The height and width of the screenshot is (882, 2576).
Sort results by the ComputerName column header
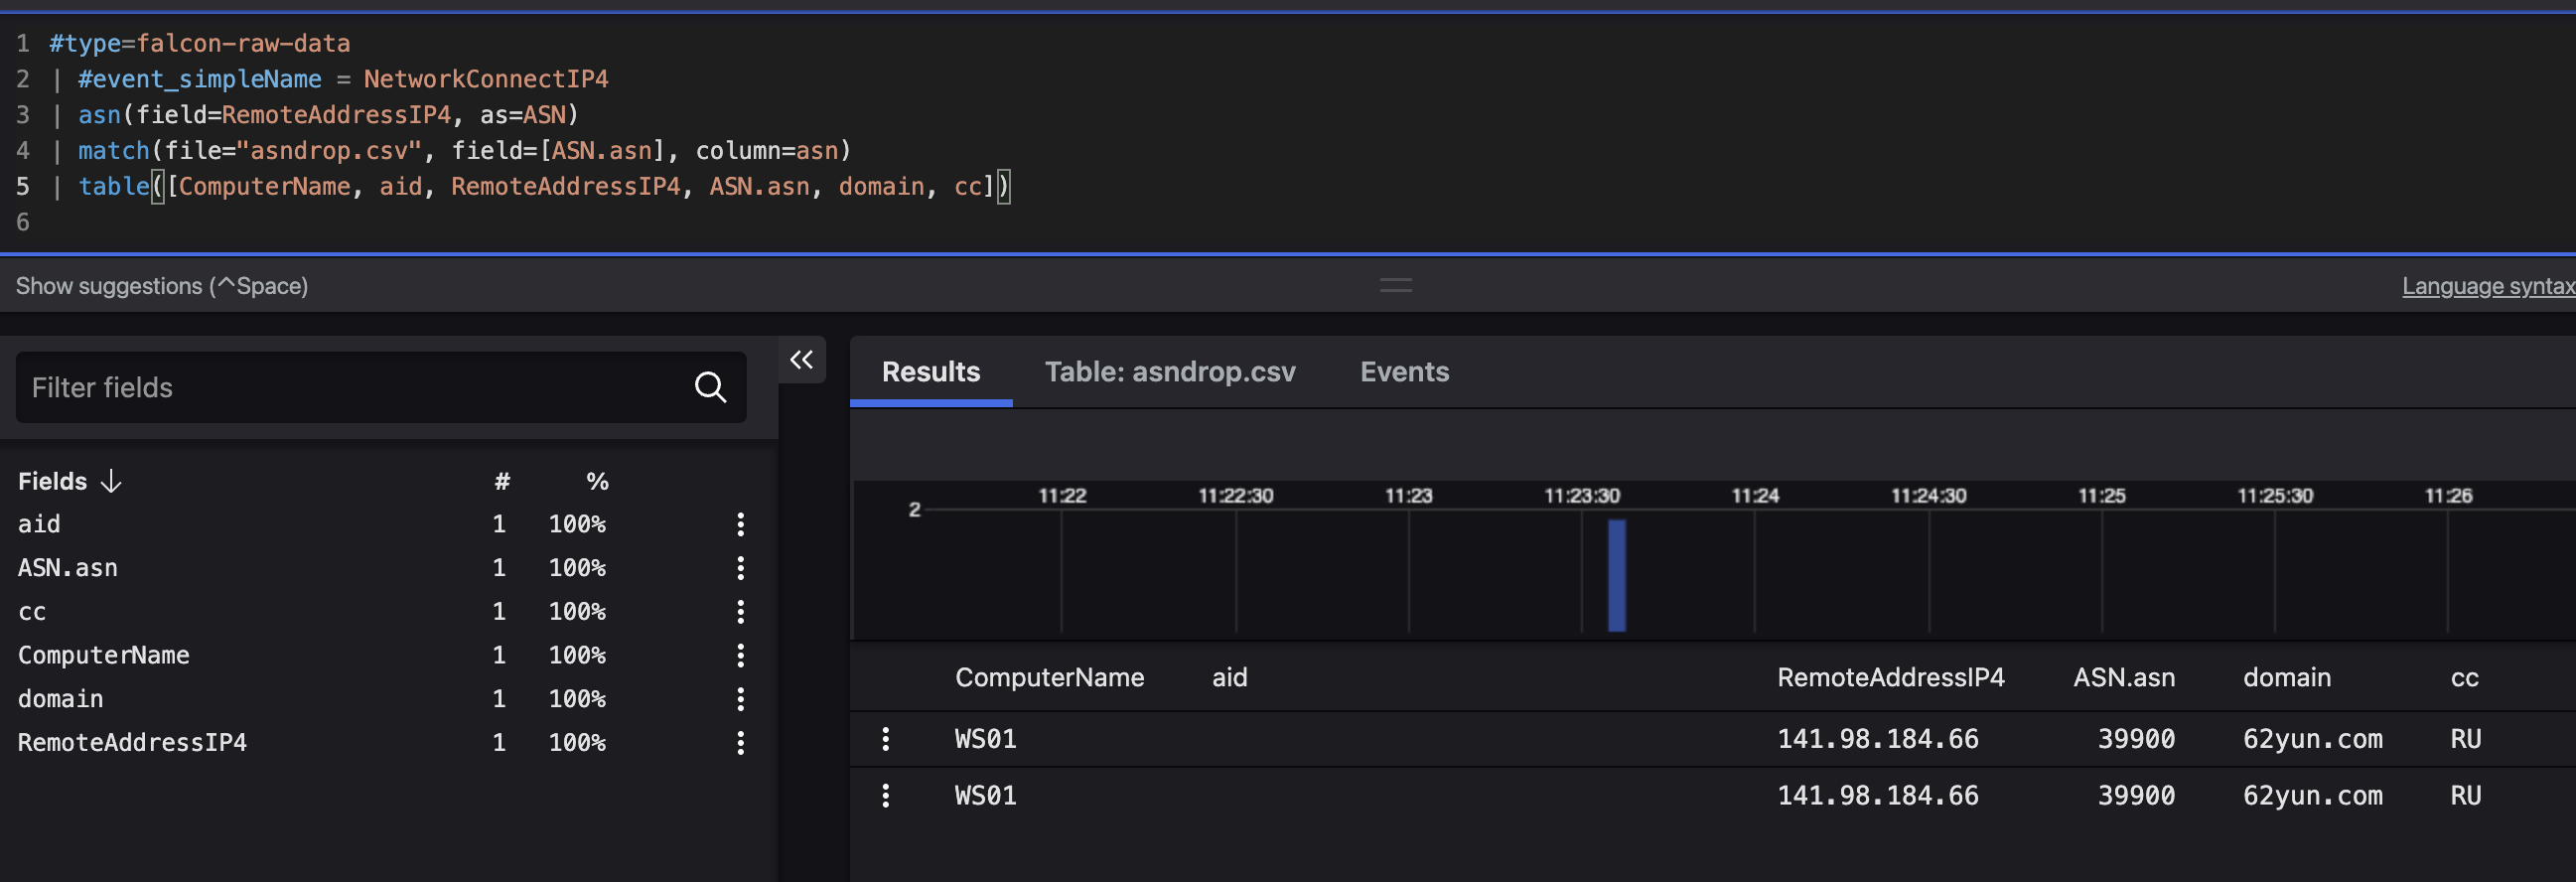pyautogui.click(x=1049, y=678)
